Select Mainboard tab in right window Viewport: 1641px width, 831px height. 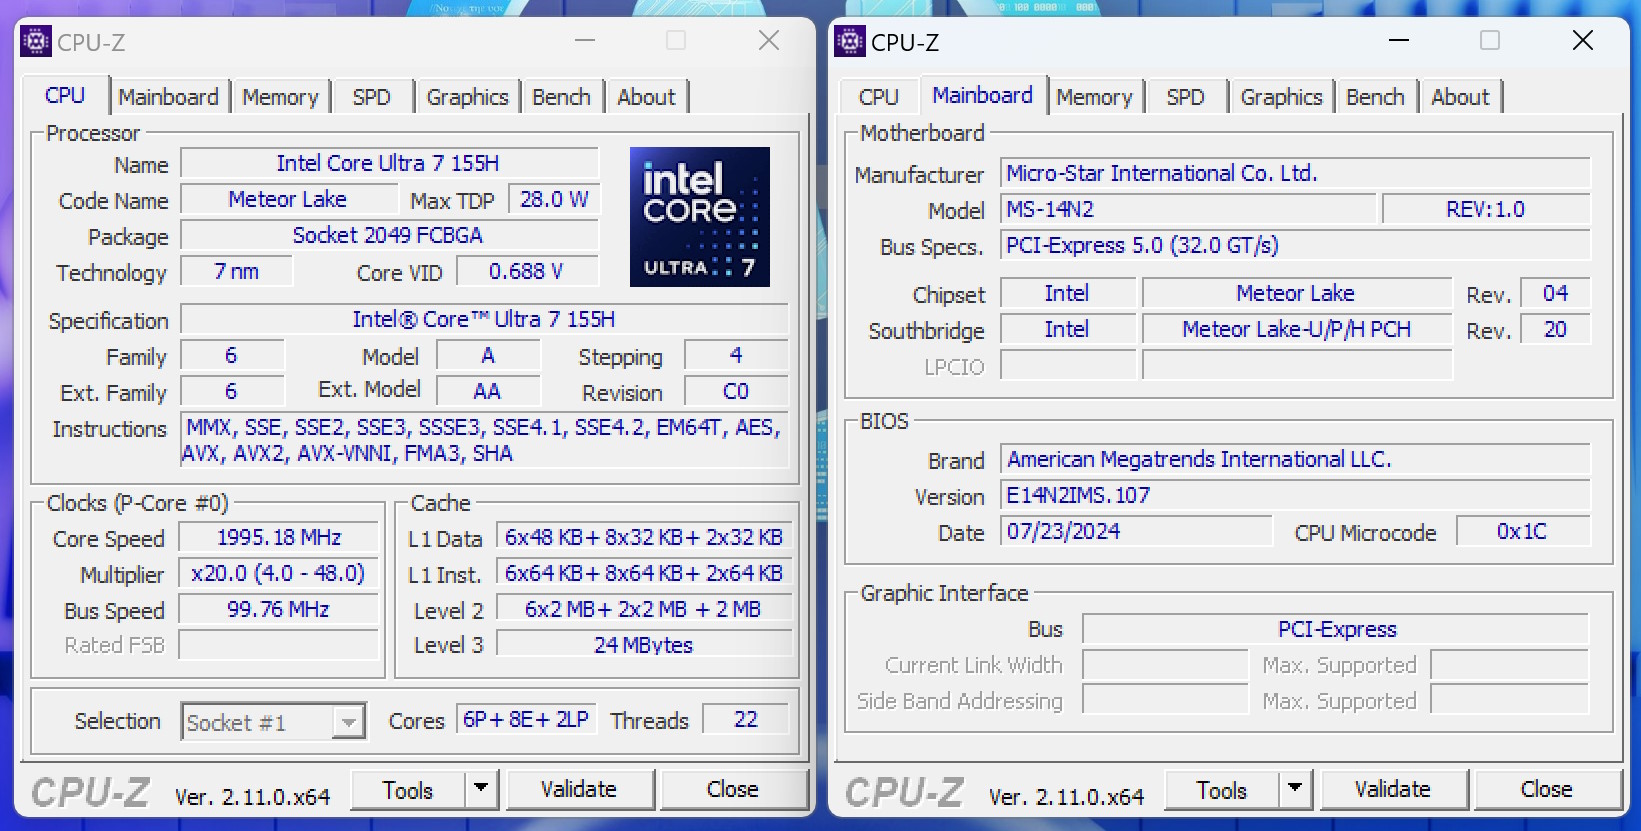pyautogui.click(x=982, y=95)
